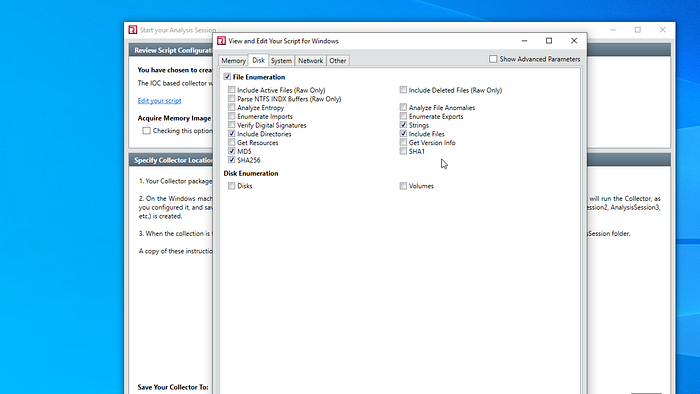Uncheck the SHA256 checkbox

pos(231,160)
